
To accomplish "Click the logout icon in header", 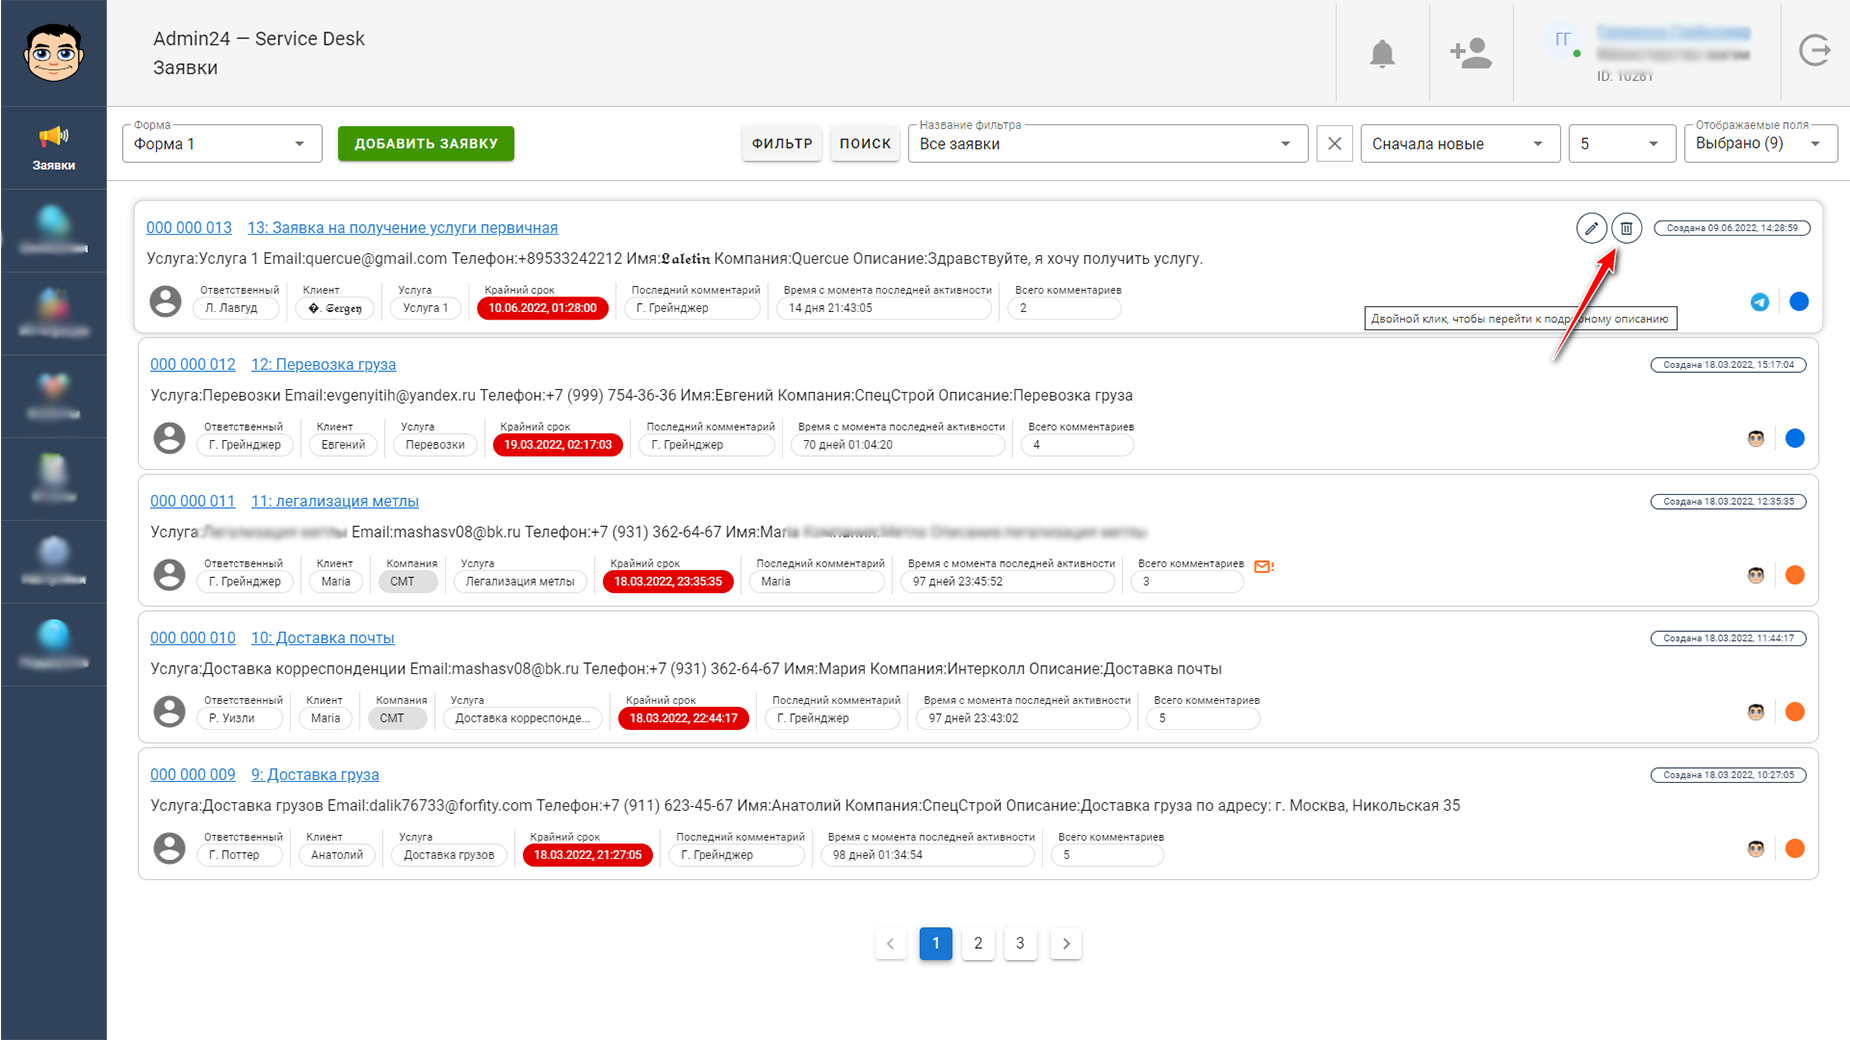I will point(1815,50).
